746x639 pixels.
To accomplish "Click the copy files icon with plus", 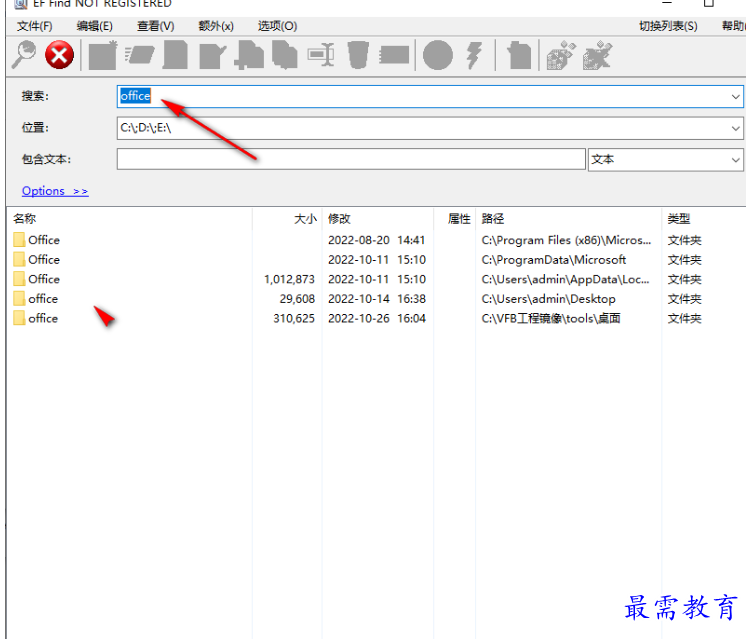I will click(x=249, y=55).
